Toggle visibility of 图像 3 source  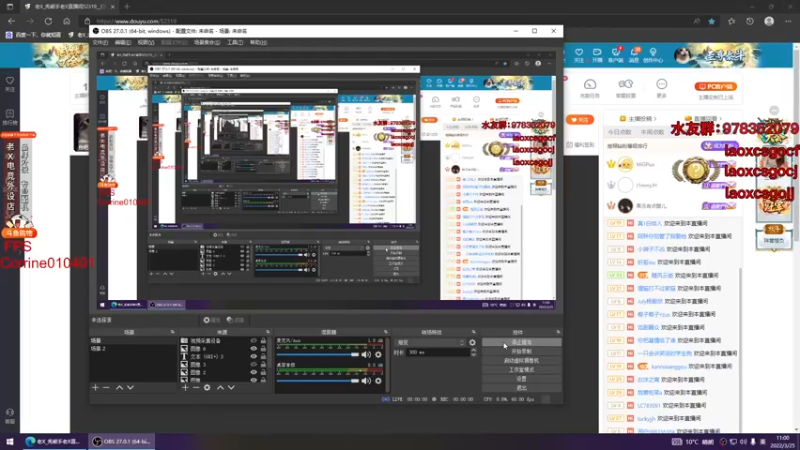254,364
